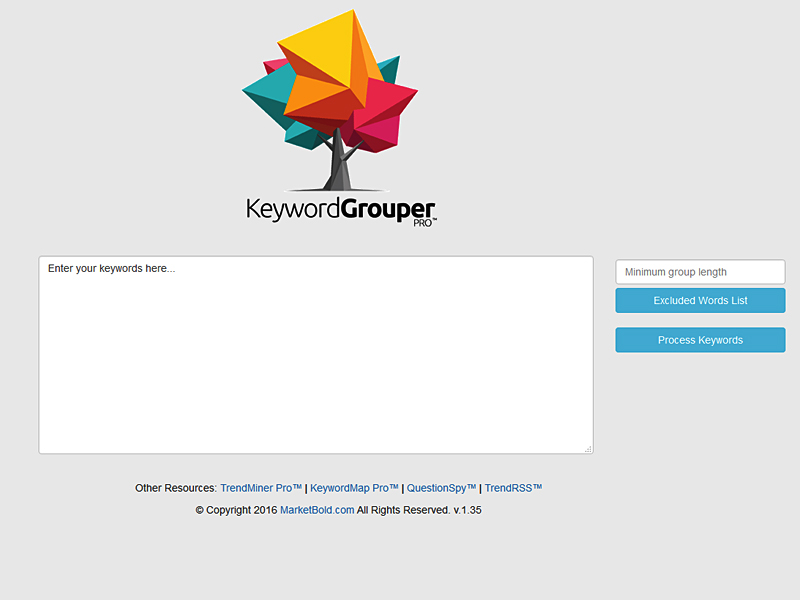Follow the TrendRSS link
800x600 pixels.
(513, 488)
